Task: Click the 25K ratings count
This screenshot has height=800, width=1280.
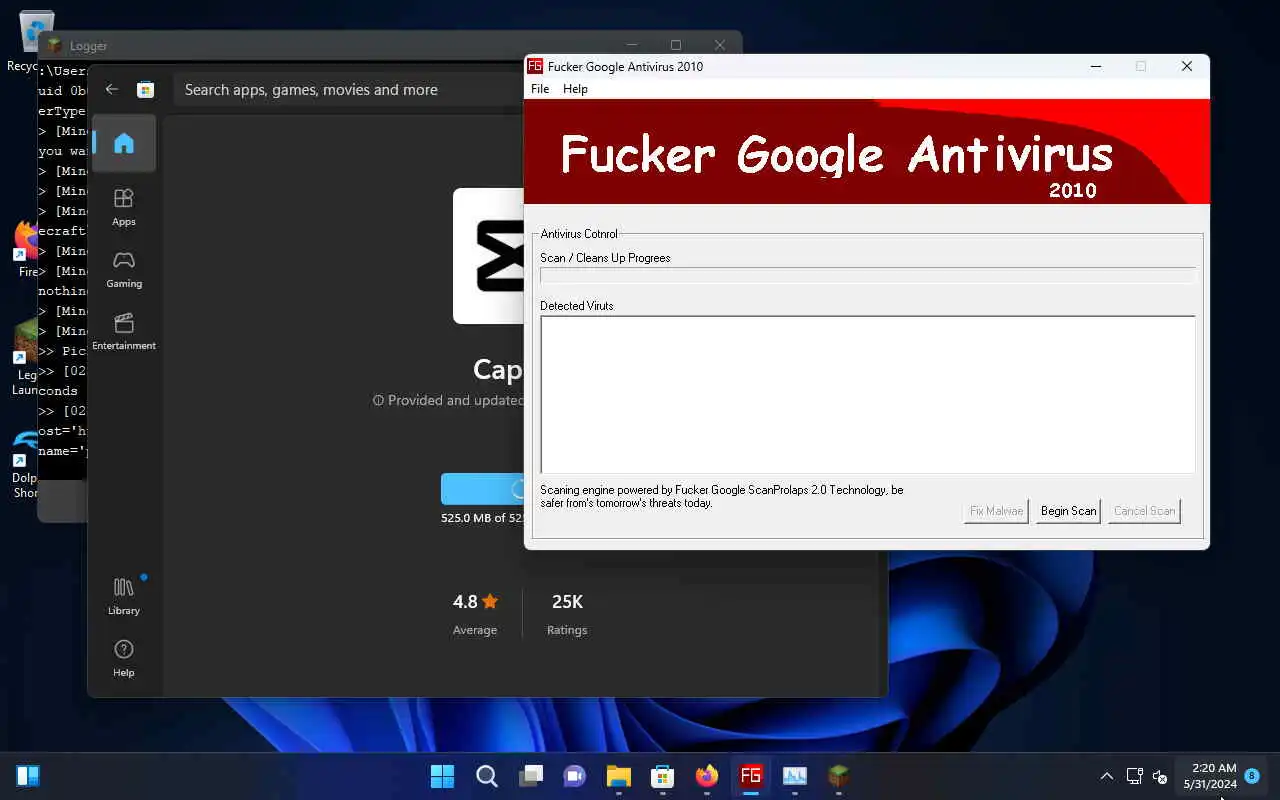Action: click(567, 602)
